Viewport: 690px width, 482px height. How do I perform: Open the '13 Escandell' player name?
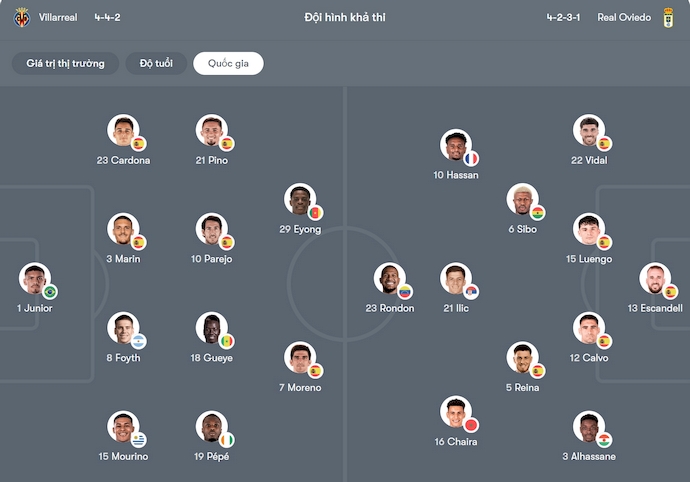655,308
